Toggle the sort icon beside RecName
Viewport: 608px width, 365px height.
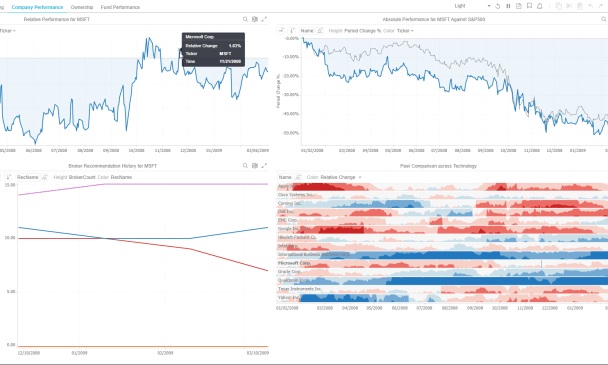pyautogui.click(x=8, y=177)
